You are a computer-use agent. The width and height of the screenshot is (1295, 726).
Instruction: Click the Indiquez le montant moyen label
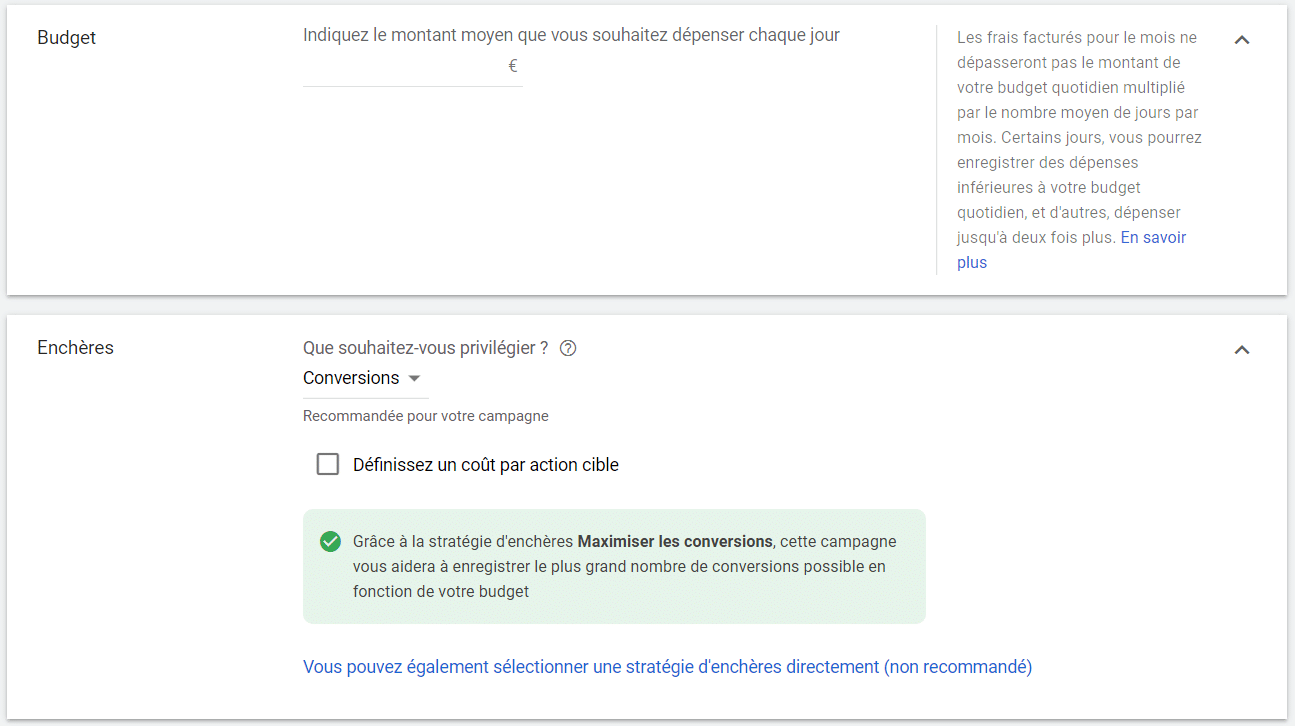[x=571, y=35]
